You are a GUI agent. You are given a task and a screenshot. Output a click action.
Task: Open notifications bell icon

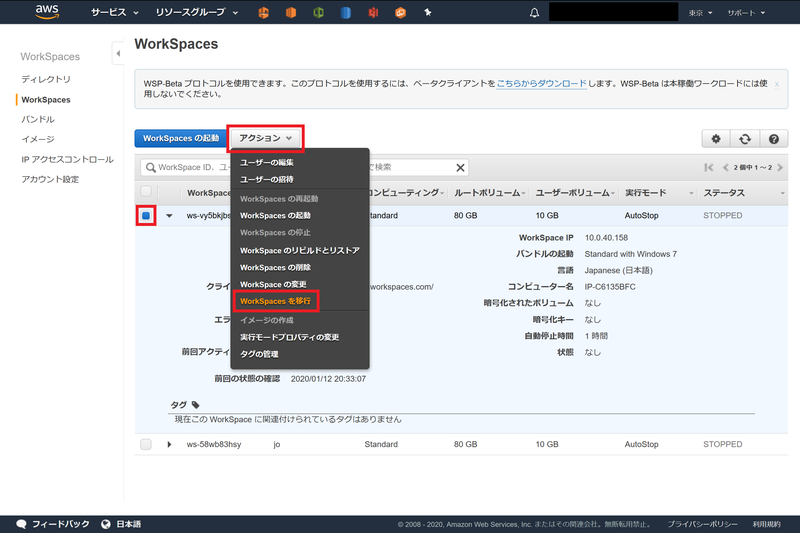coord(534,13)
